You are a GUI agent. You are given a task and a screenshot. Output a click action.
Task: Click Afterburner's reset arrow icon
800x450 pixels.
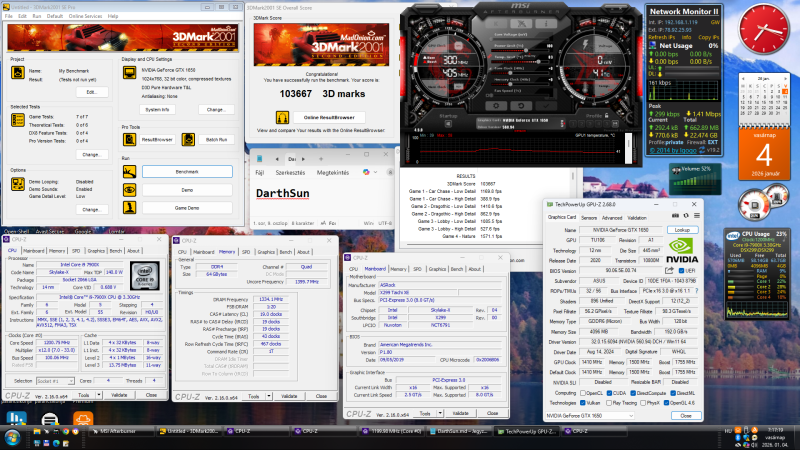pyautogui.click(x=521, y=106)
